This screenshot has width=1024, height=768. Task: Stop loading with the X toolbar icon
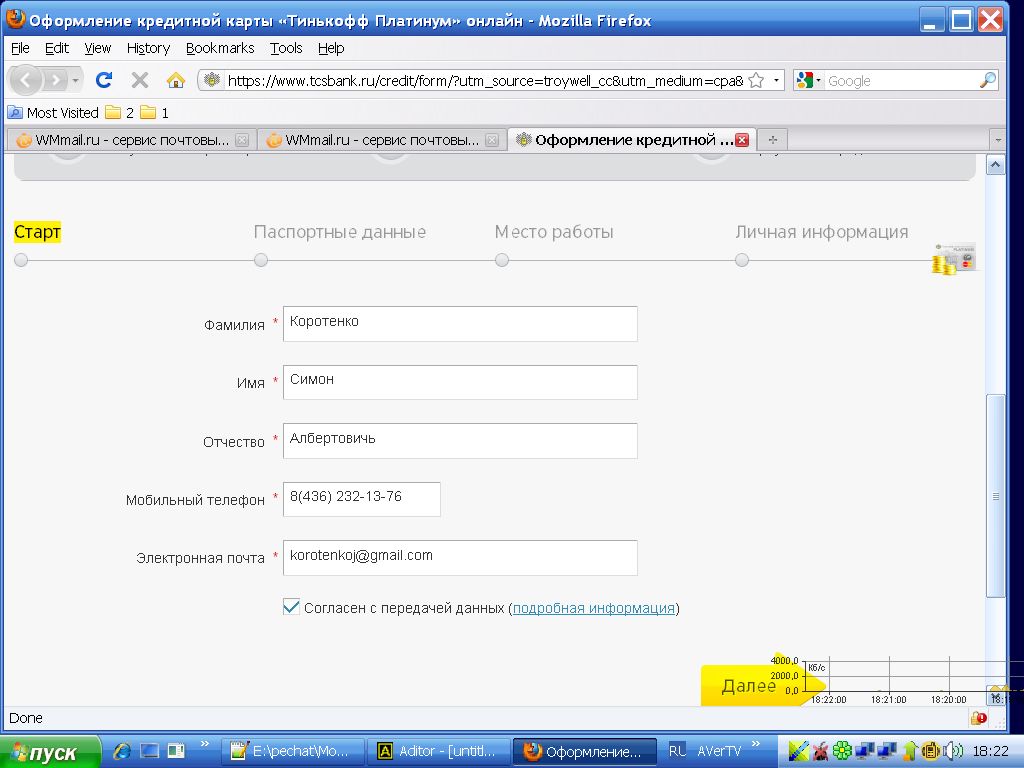pyautogui.click(x=140, y=80)
